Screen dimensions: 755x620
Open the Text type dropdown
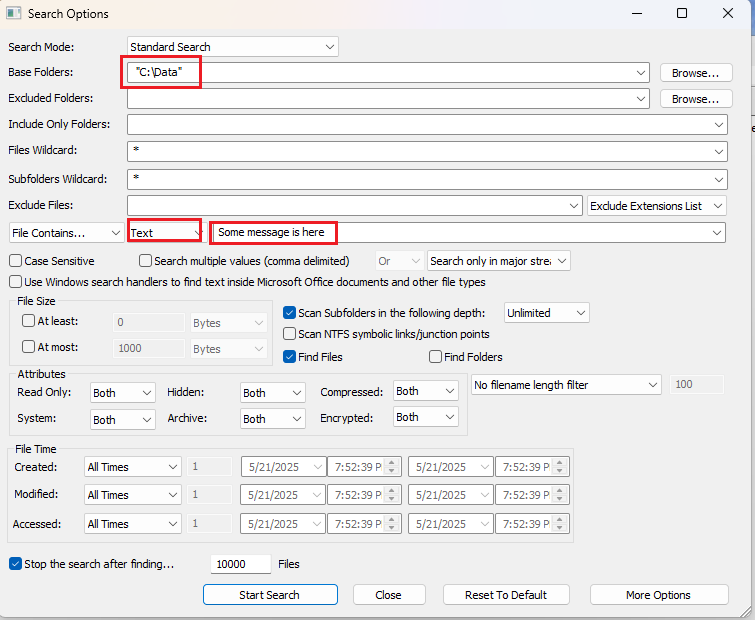click(x=165, y=233)
